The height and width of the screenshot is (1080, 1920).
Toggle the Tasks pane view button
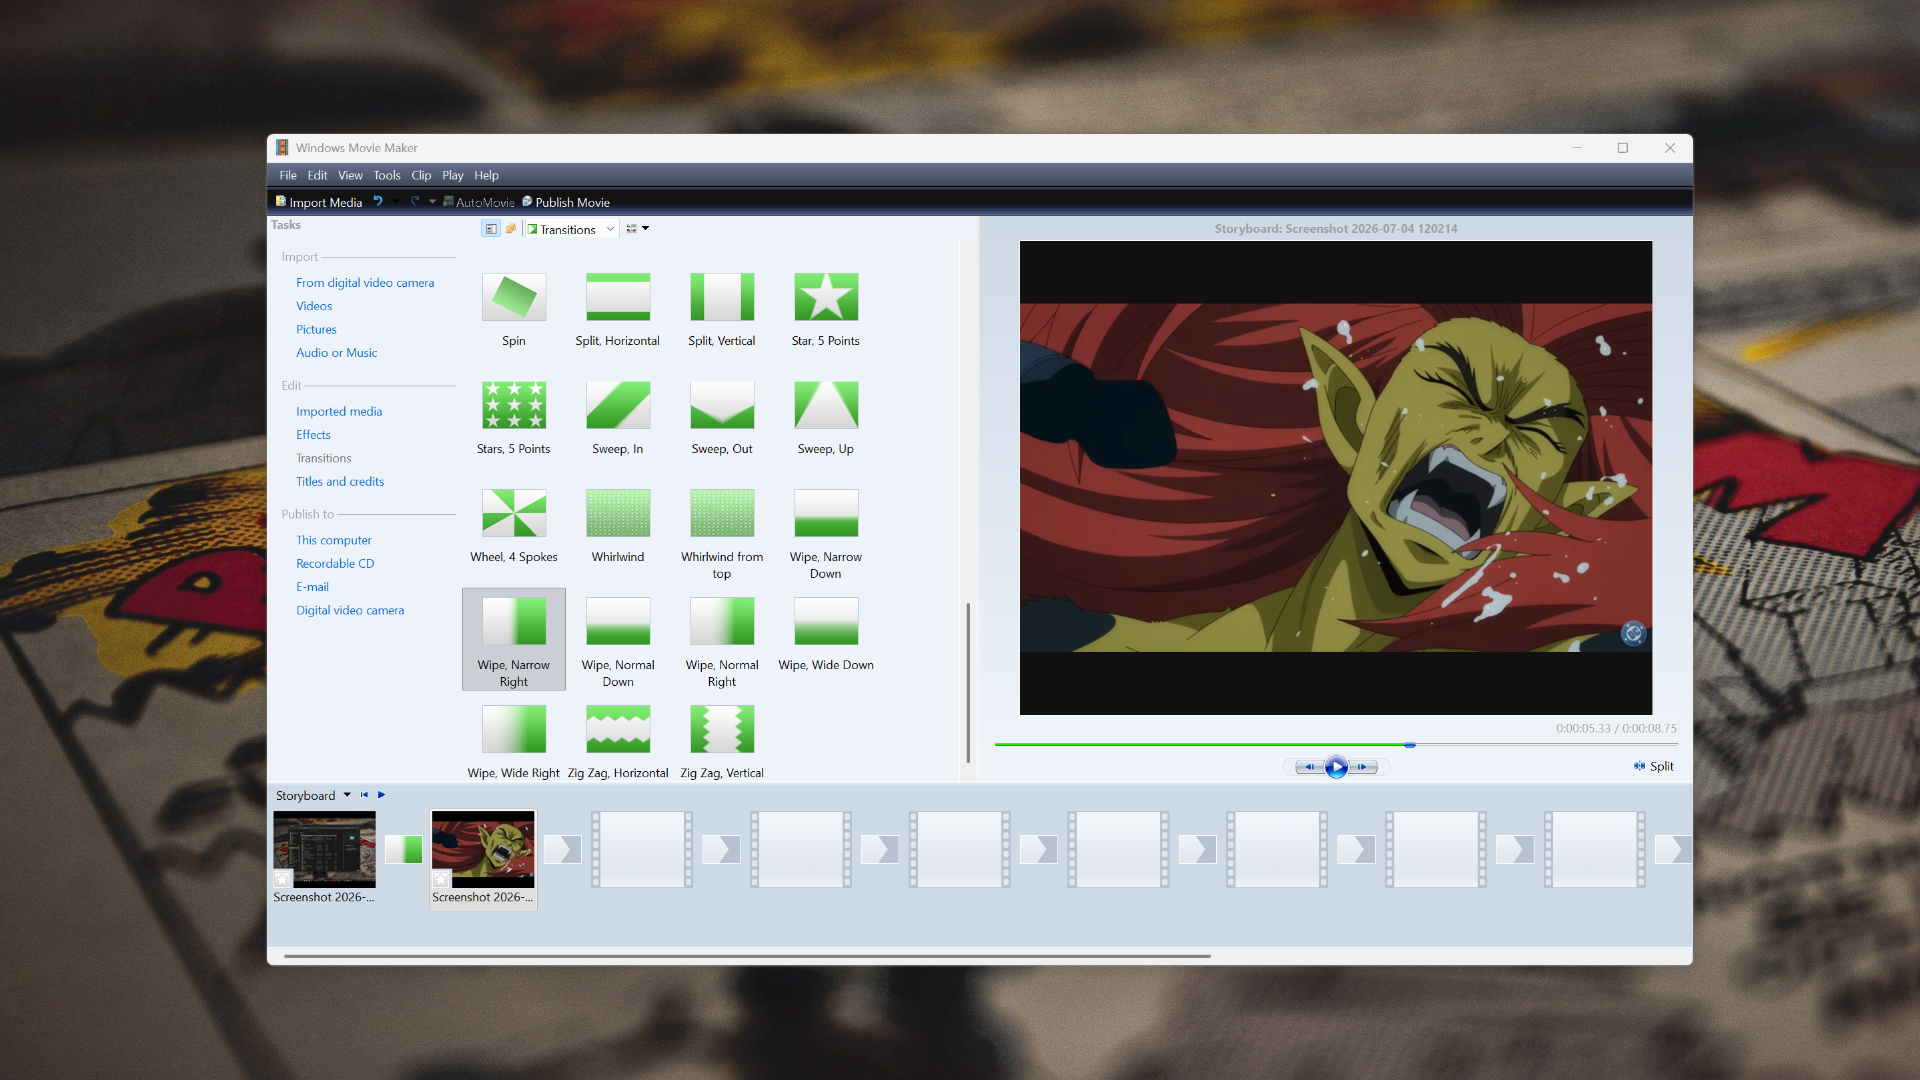click(x=491, y=229)
